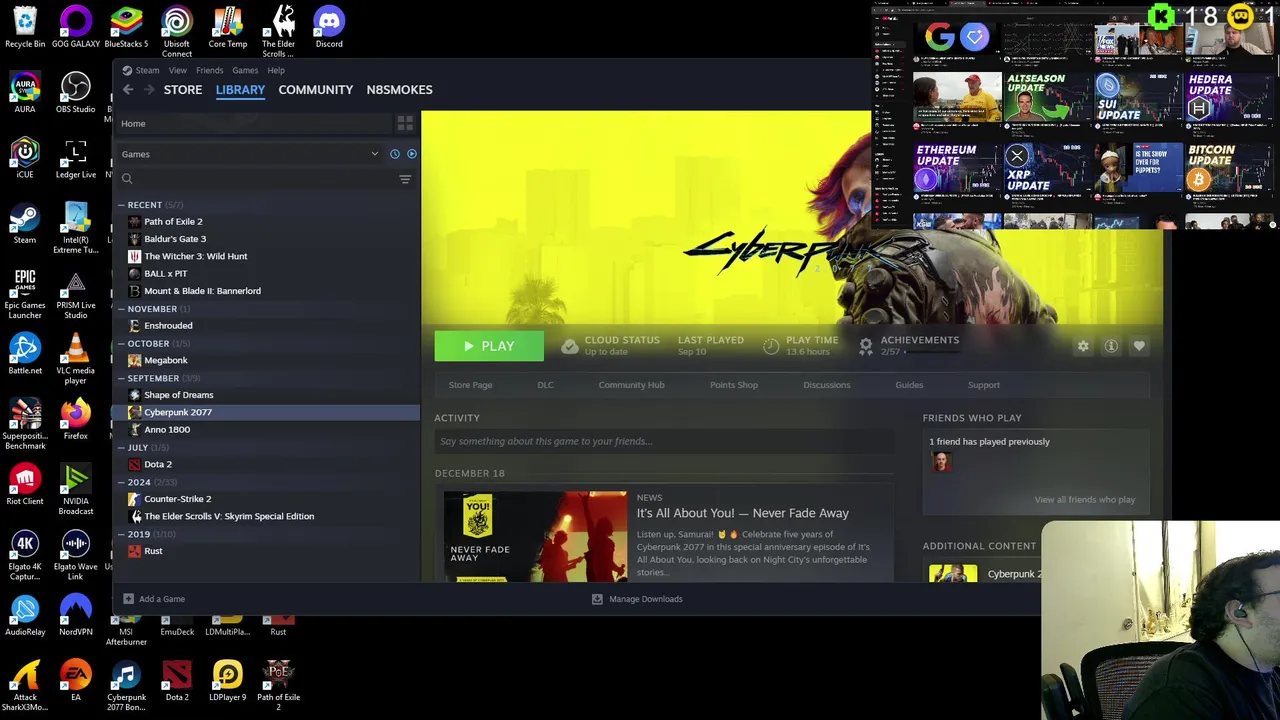Open Epic Games Launcher desktop shortcut
Screen dimensions: 1280x720
[x=25, y=293]
